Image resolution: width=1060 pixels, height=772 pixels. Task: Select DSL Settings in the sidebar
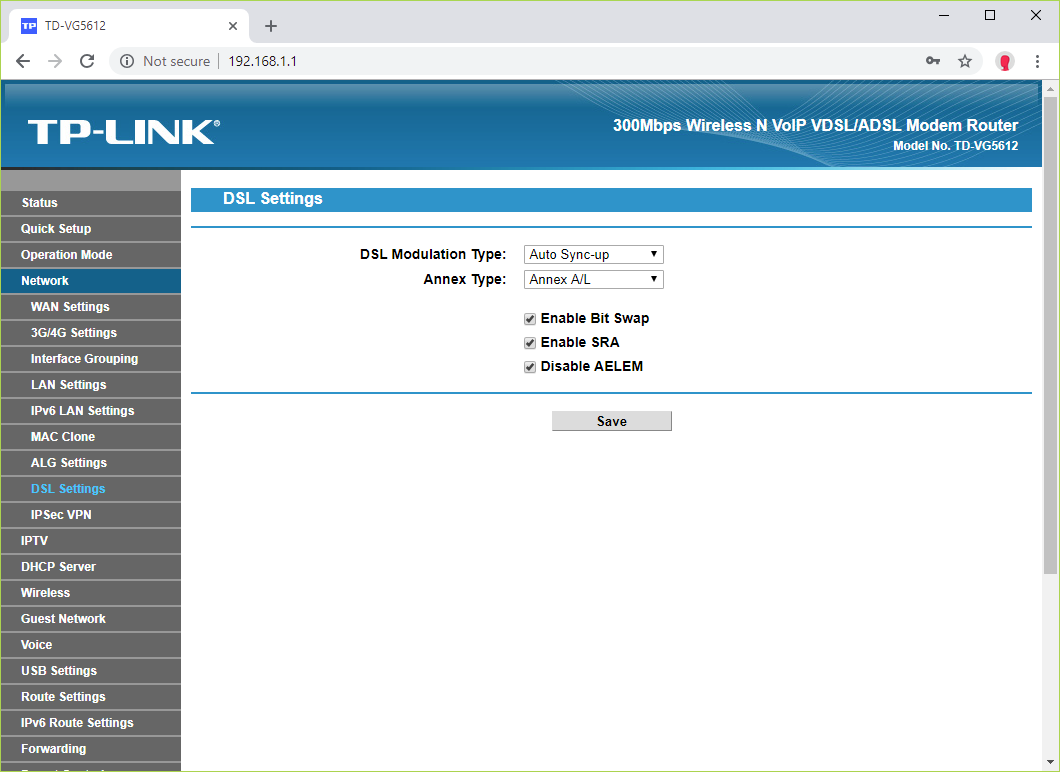(x=91, y=489)
